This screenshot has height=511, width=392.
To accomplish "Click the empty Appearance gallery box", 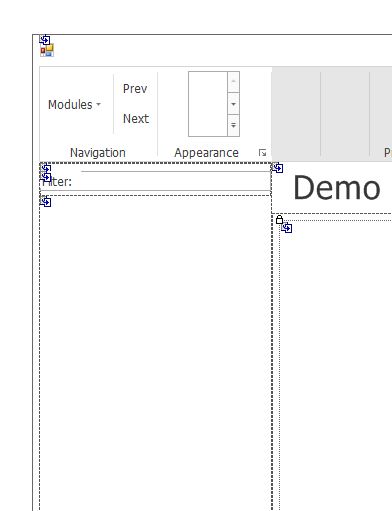I will click(x=208, y=104).
